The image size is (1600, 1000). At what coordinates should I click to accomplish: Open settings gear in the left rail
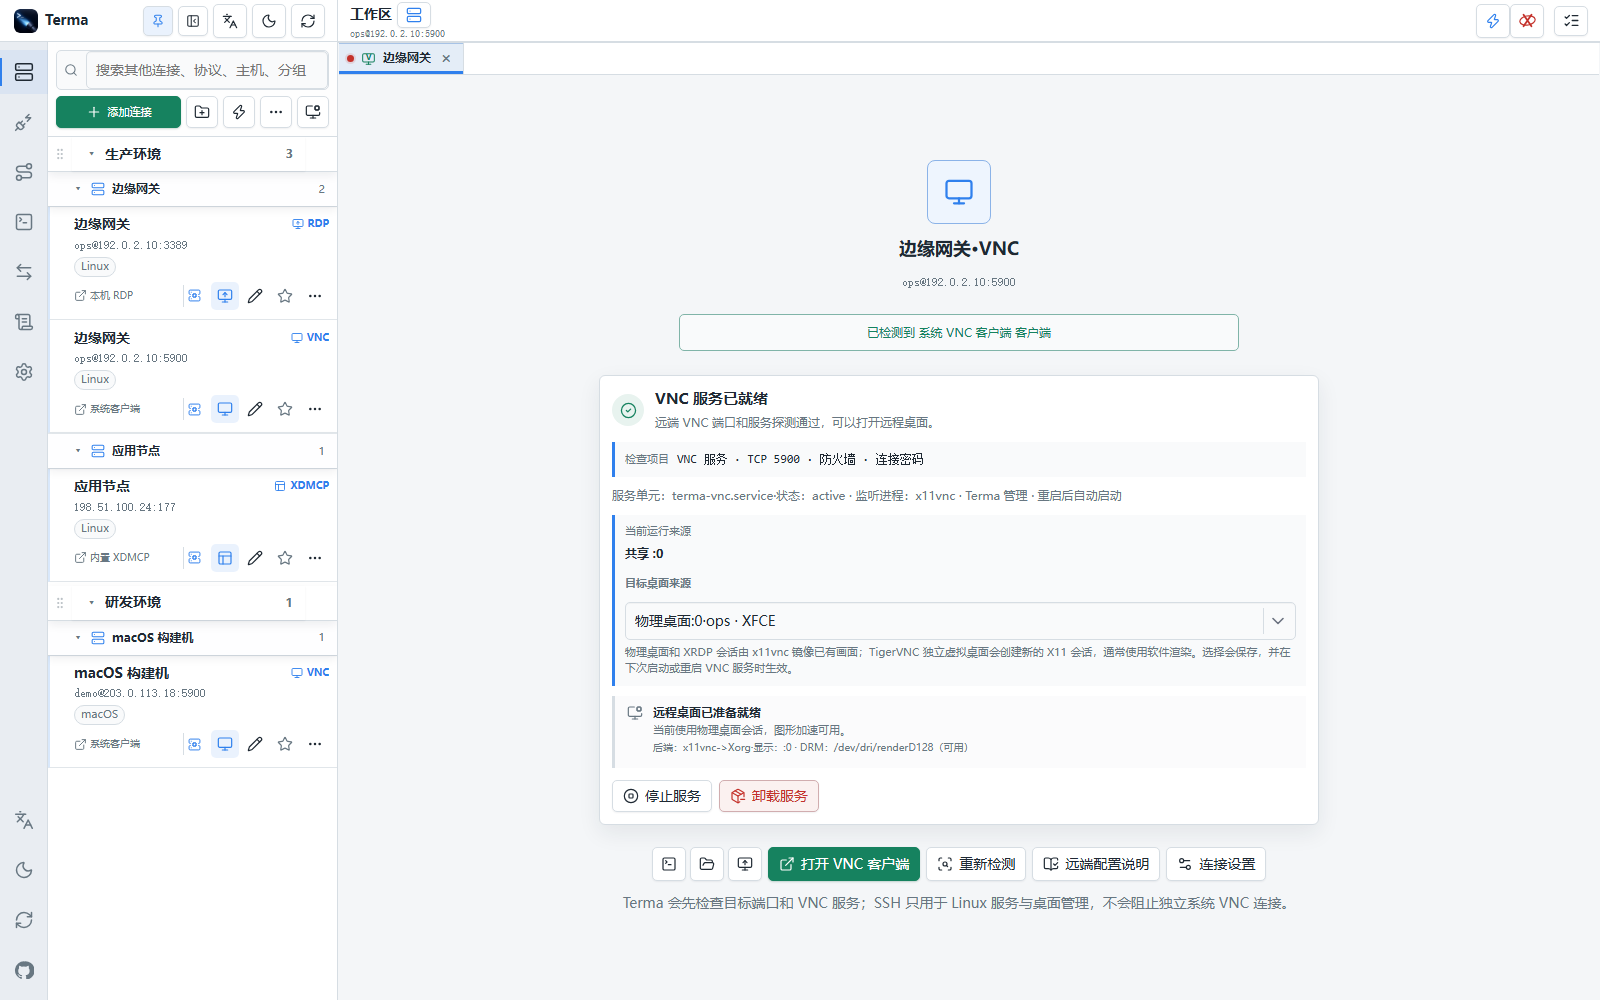[24, 372]
